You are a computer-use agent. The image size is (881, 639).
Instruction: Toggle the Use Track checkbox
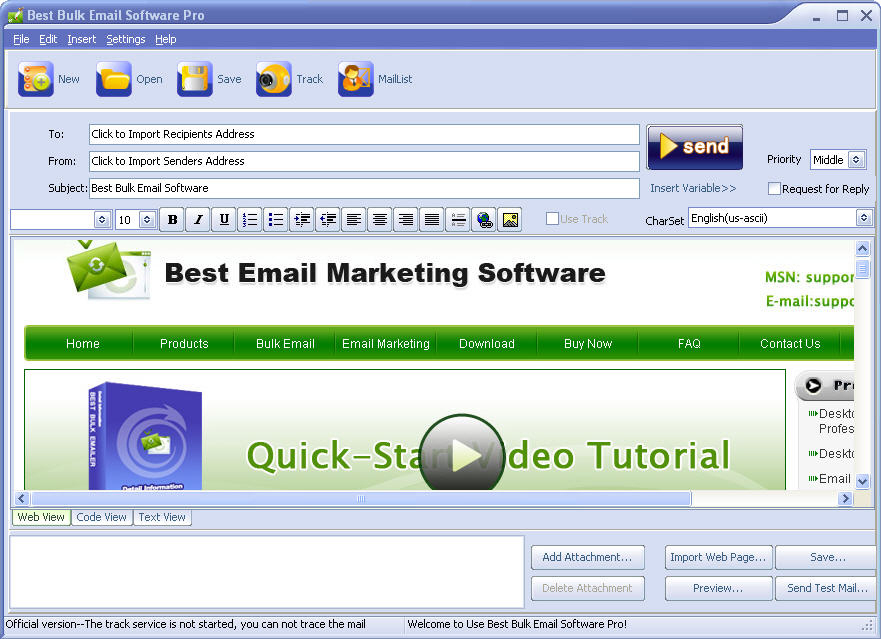pos(552,218)
